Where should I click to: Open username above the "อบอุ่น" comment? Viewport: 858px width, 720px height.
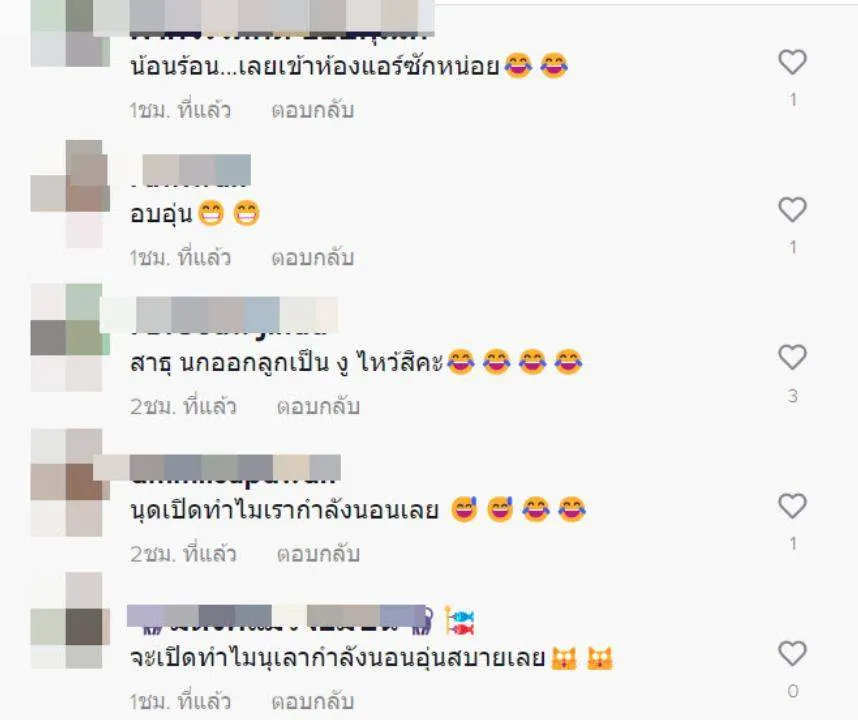click(x=189, y=172)
